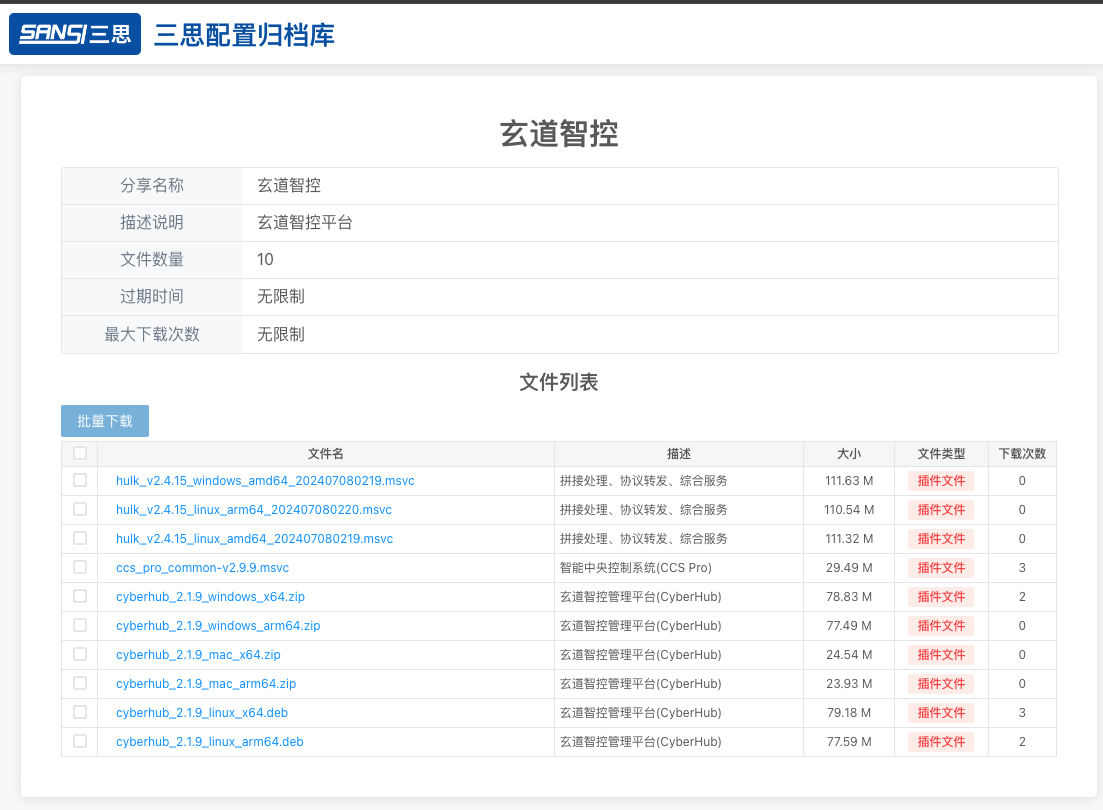Image resolution: width=1103 pixels, height=810 pixels.
Task: Click the 文件名 column header
Action: [x=326, y=454]
